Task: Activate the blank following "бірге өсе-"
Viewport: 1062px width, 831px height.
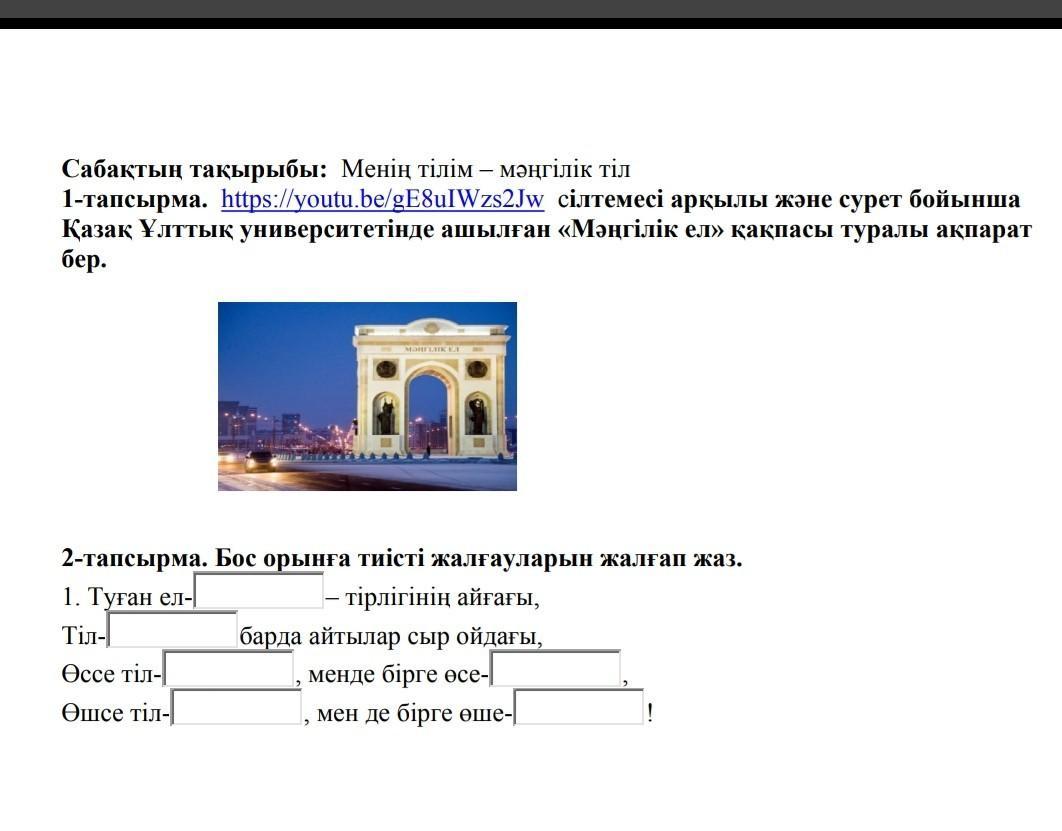Action: click(x=555, y=669)
